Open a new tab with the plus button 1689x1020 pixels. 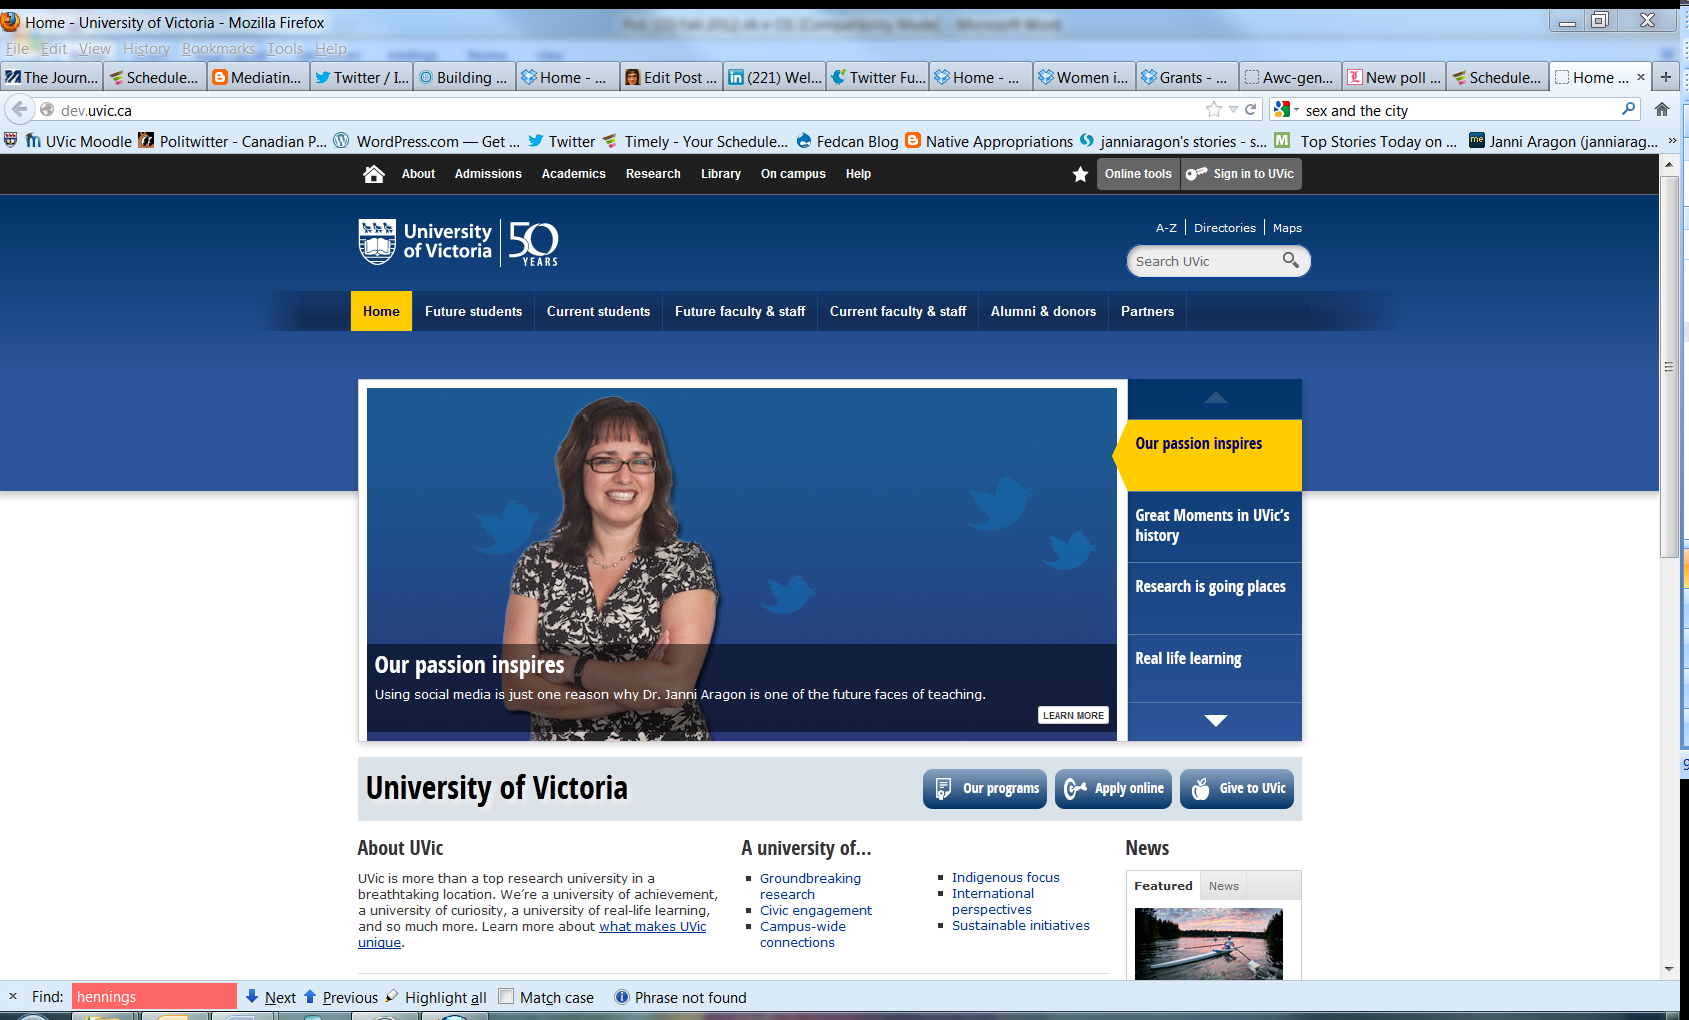pos(1666,77)
